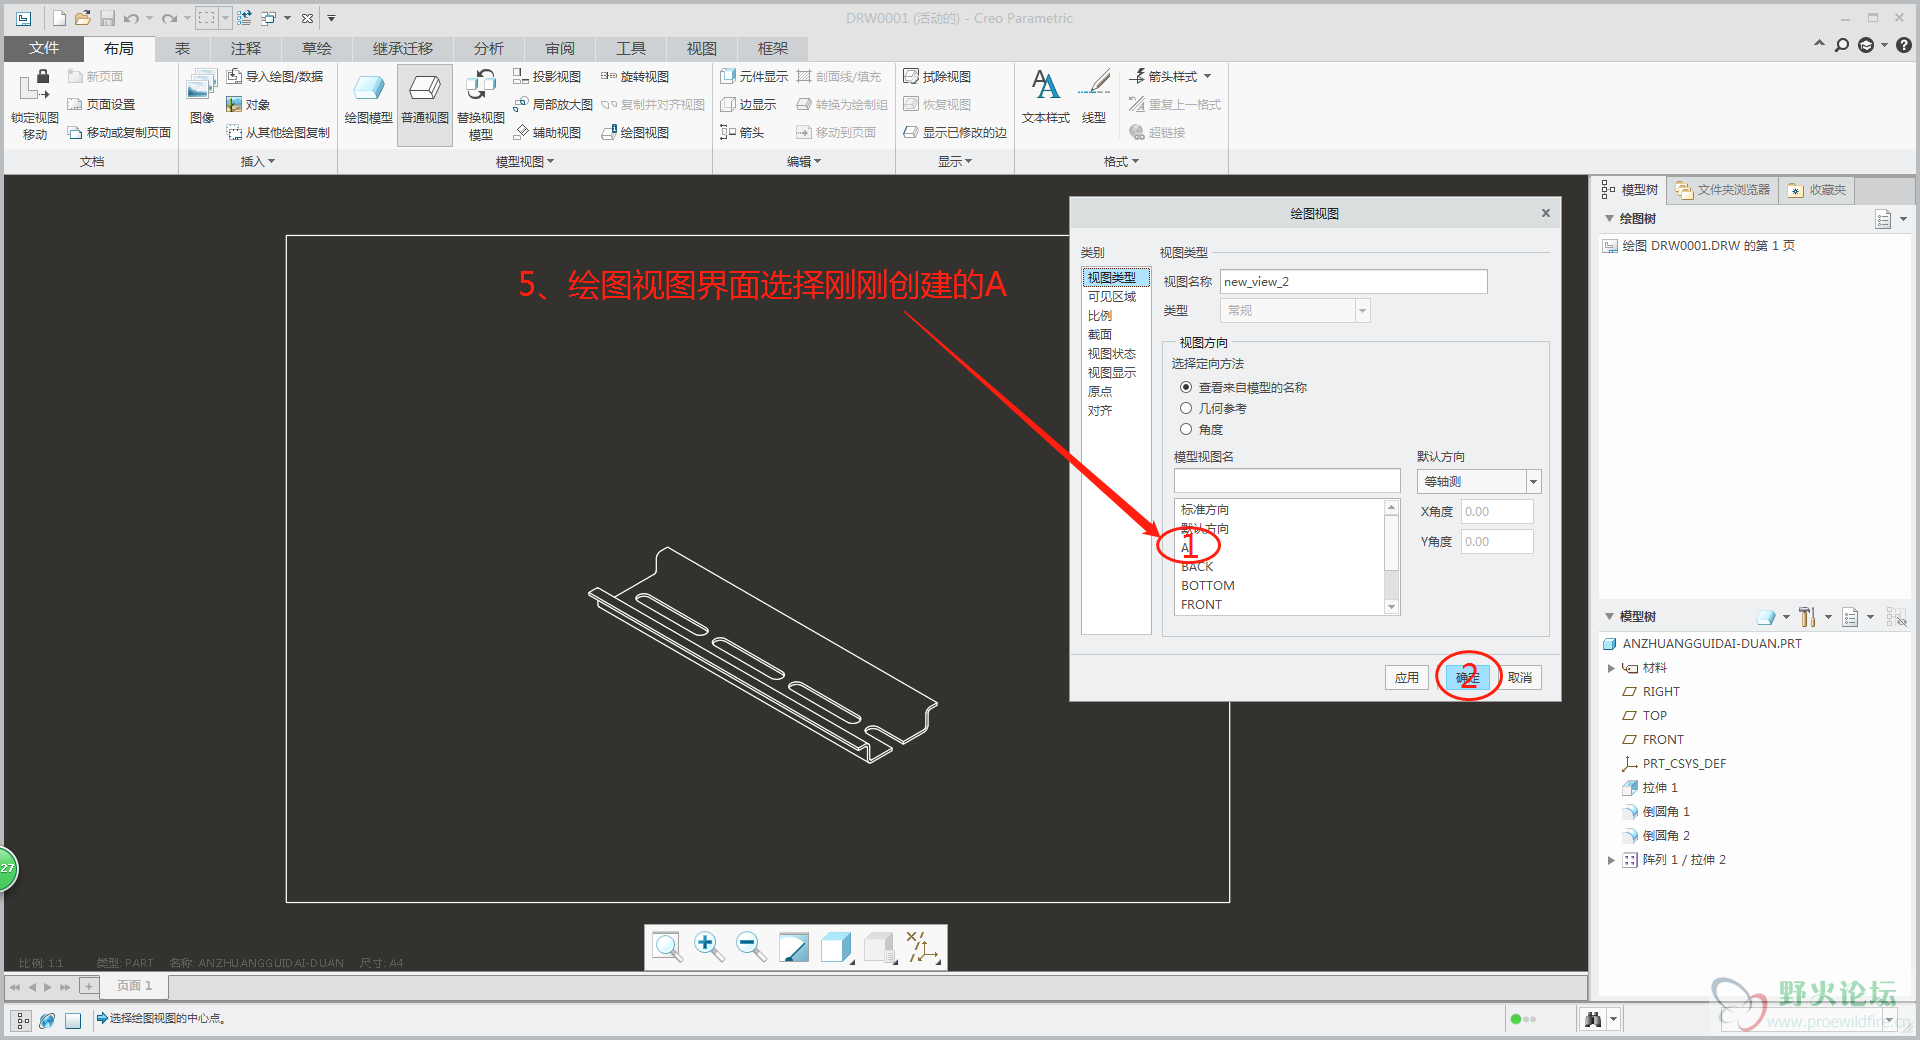Expand the 材料 tree node
1920x1040 pixels.
1611,668
